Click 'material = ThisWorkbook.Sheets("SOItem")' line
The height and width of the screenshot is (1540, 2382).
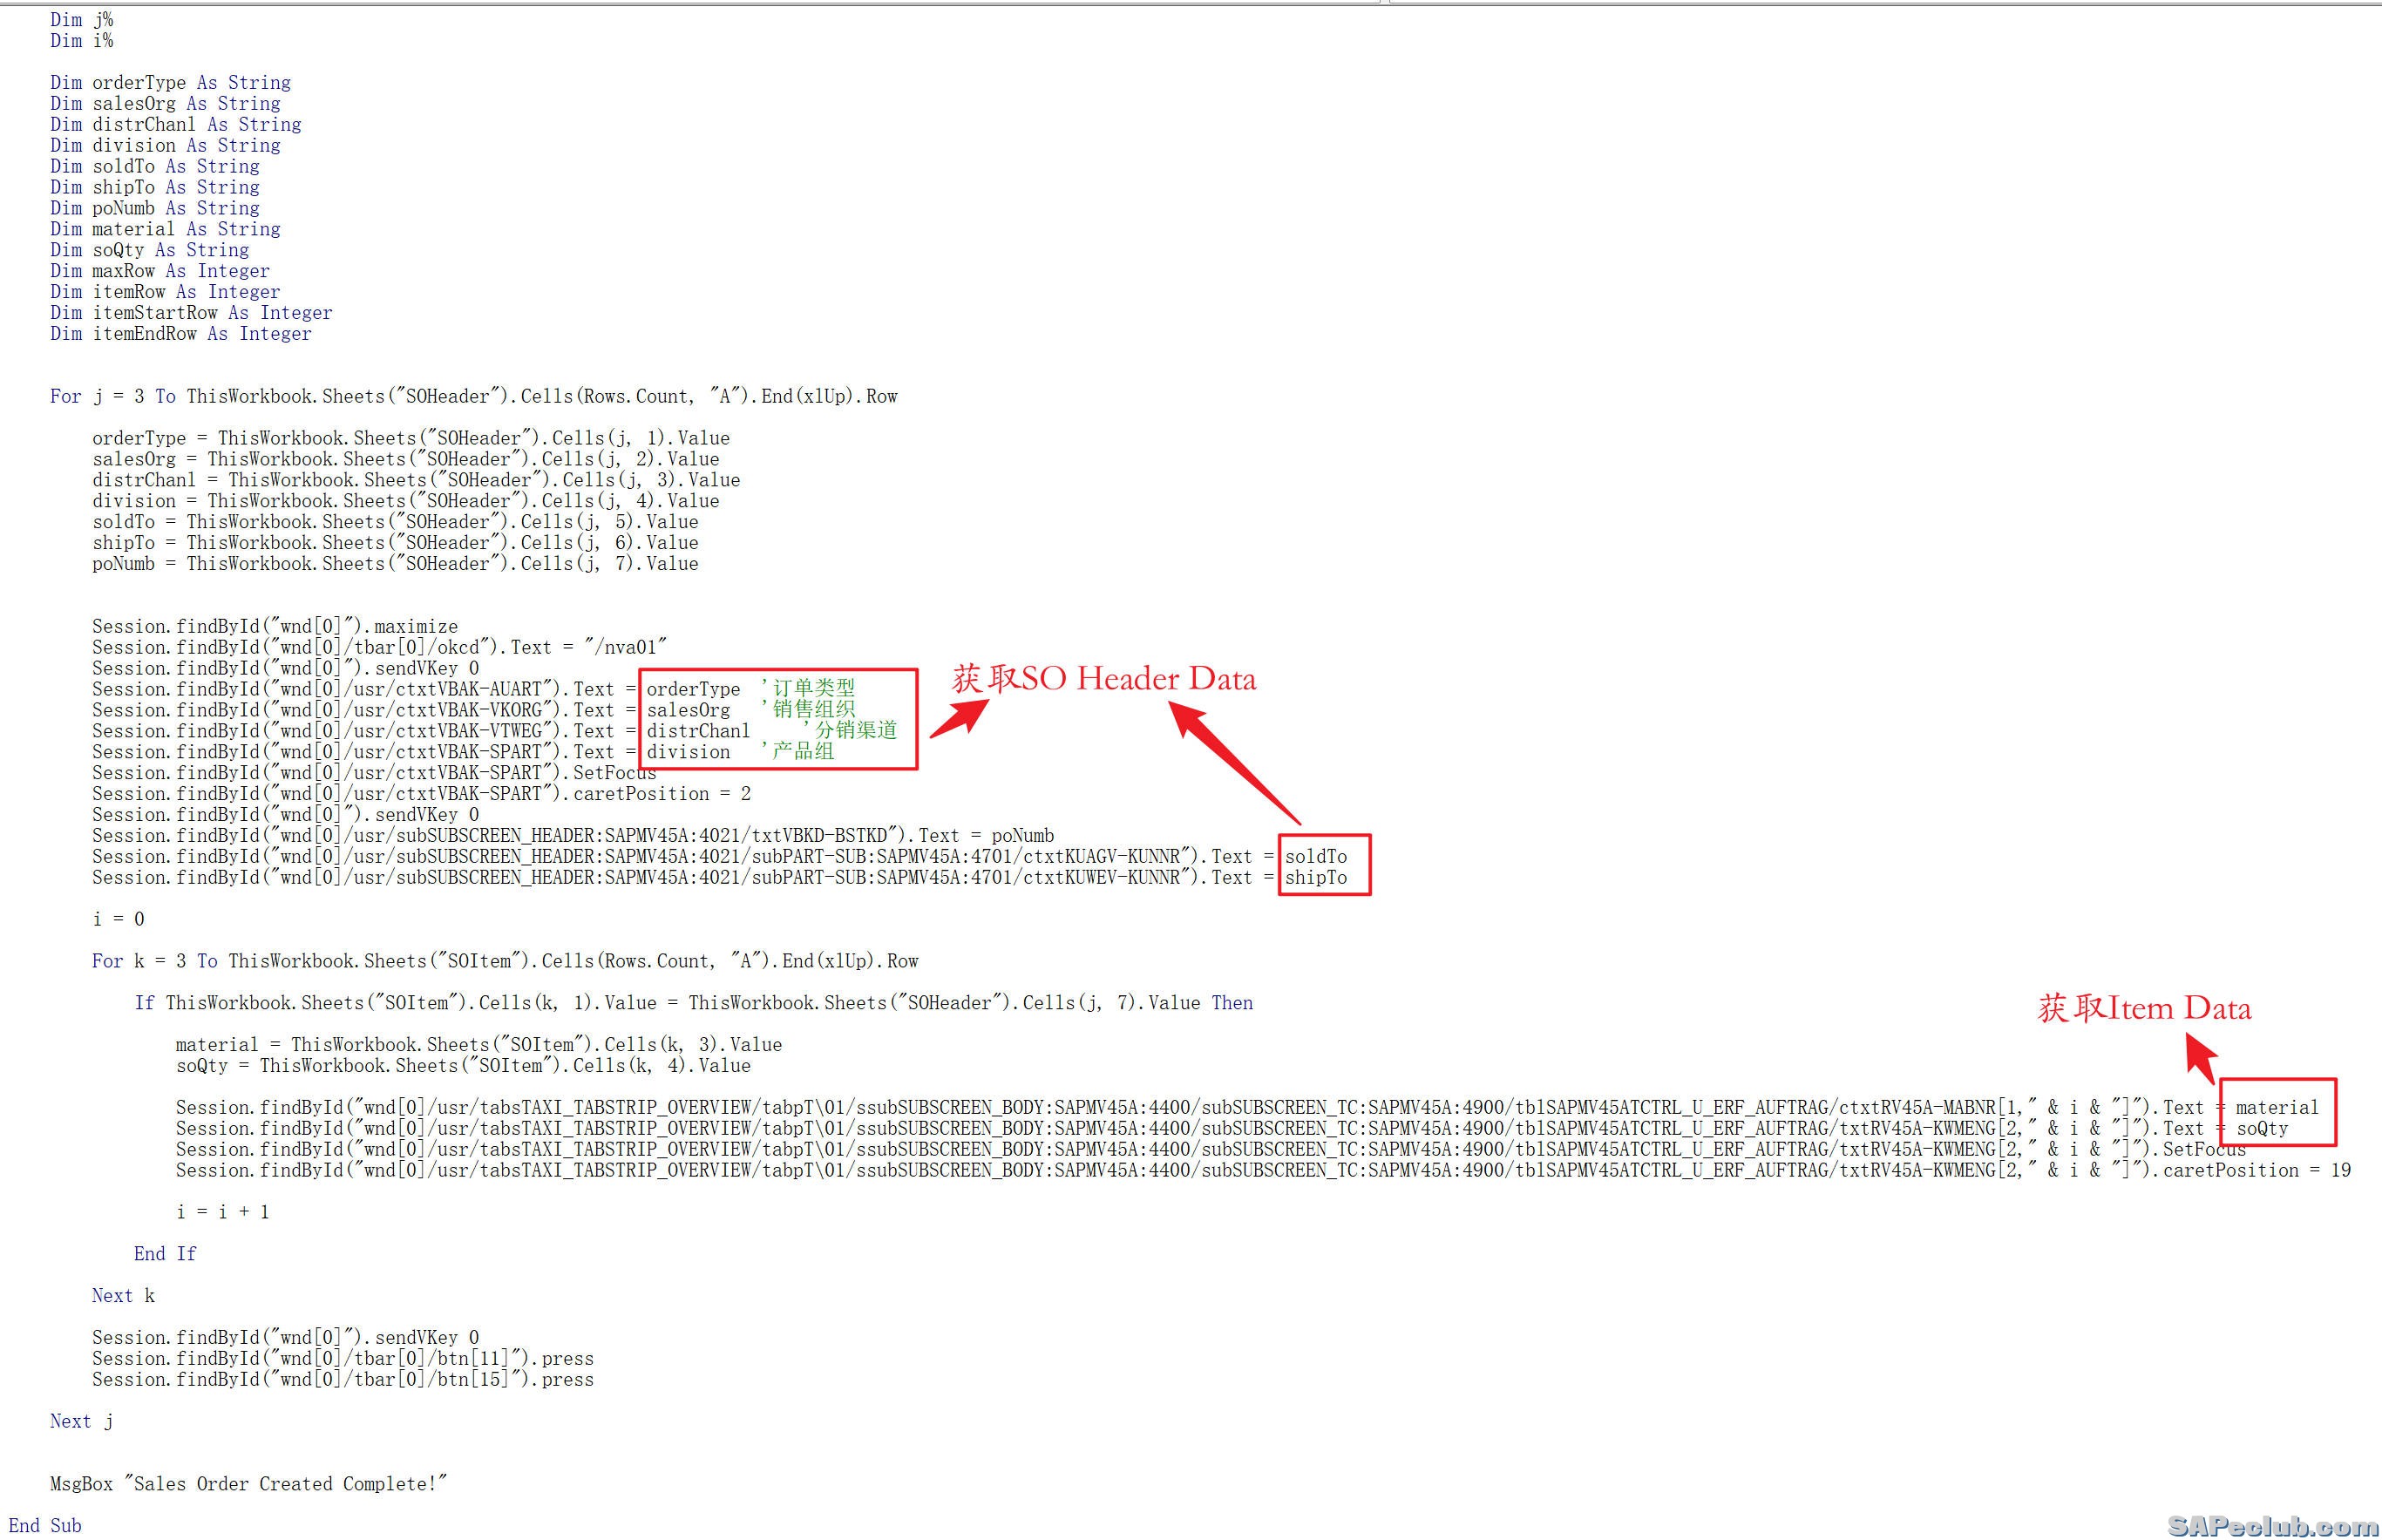pos(479,1046)
